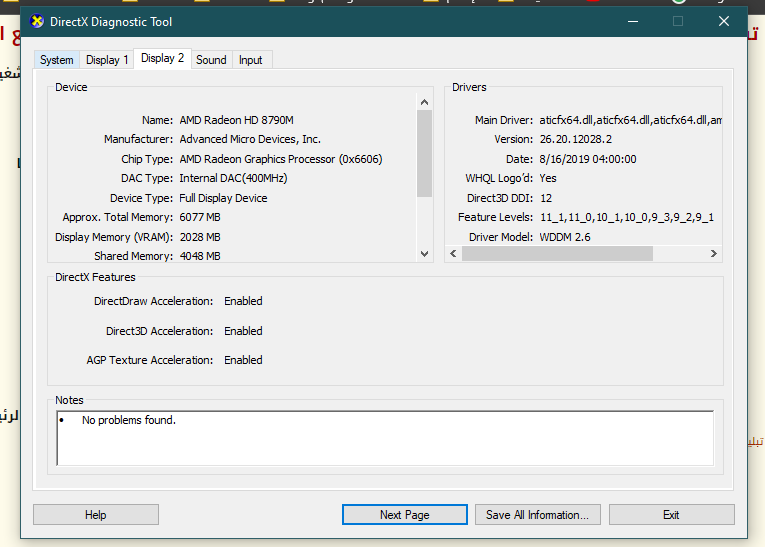
Task: Click AGP Texture Acceleration 'Enabled' status
Action: (x=243, y=360)
